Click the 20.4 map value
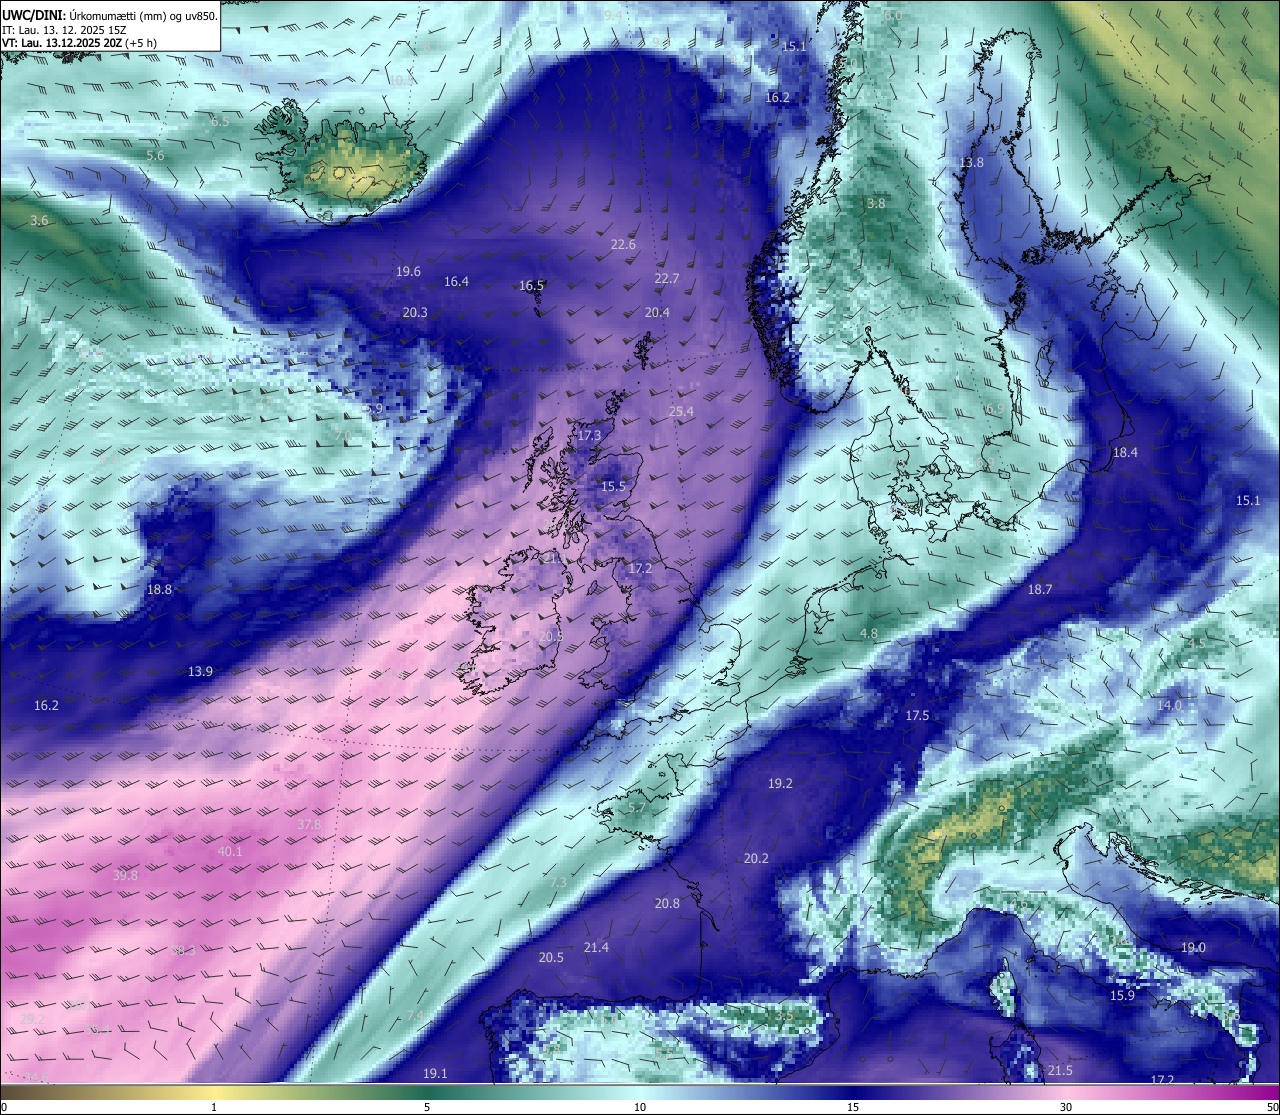Image resolution: width=1280 pixels, height=1115 pixels. coord(657,313)
